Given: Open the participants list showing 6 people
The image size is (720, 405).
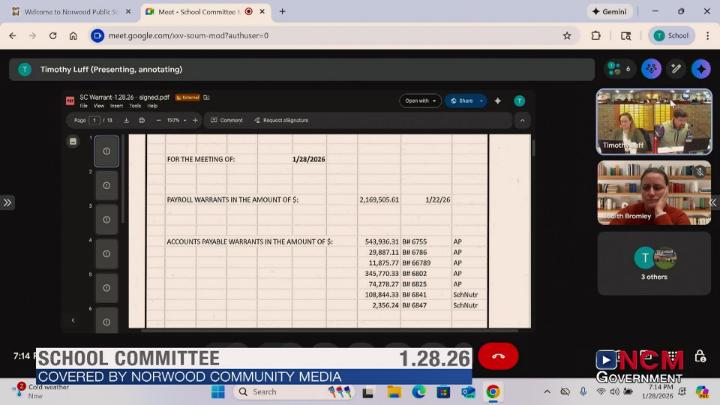Looking at the screenshot, I should 618,69.
